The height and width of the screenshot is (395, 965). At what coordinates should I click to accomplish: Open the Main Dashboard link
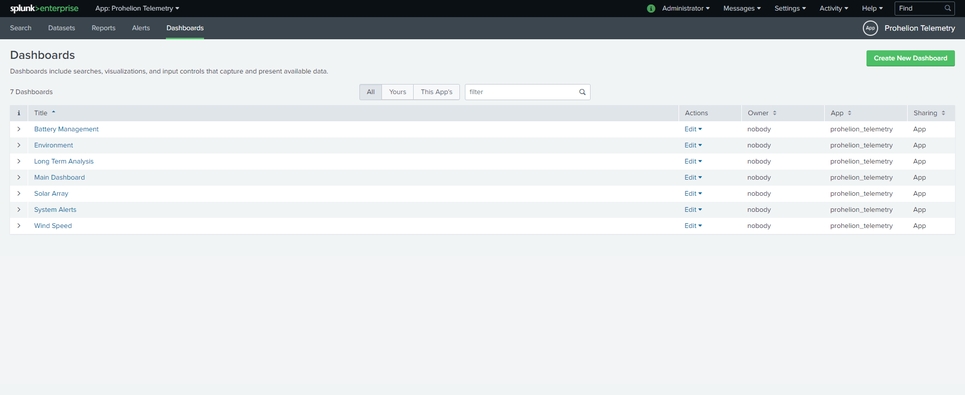(x=60, y=177)
